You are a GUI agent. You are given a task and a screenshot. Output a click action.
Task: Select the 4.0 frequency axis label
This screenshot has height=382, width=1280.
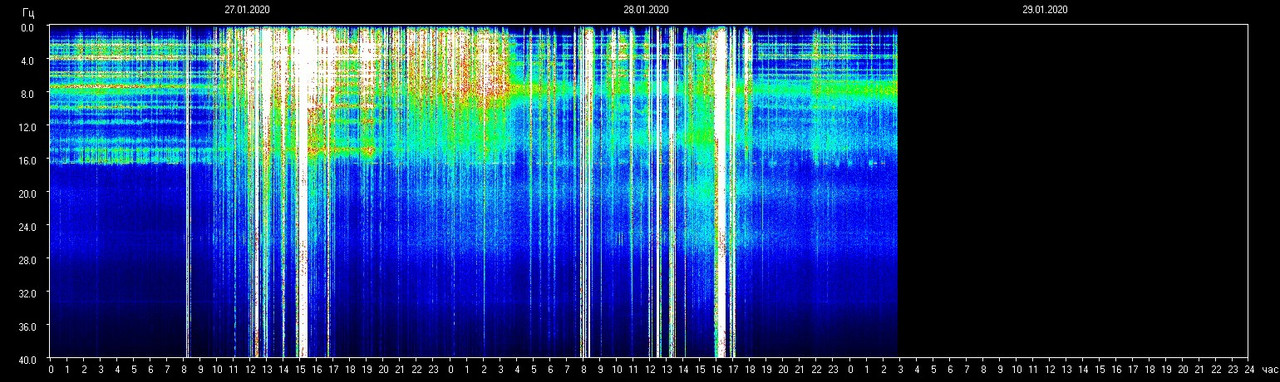tap(27, 61)
